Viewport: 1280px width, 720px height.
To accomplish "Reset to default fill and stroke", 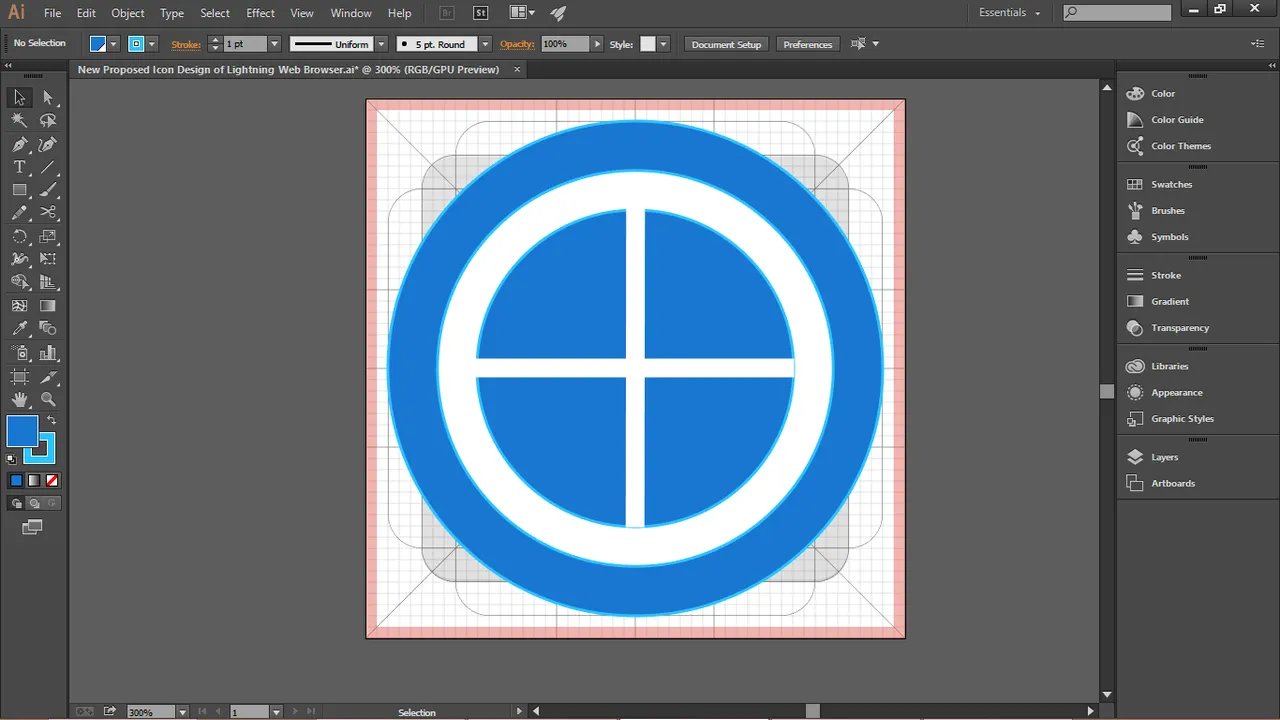I will tap(12, 459).
